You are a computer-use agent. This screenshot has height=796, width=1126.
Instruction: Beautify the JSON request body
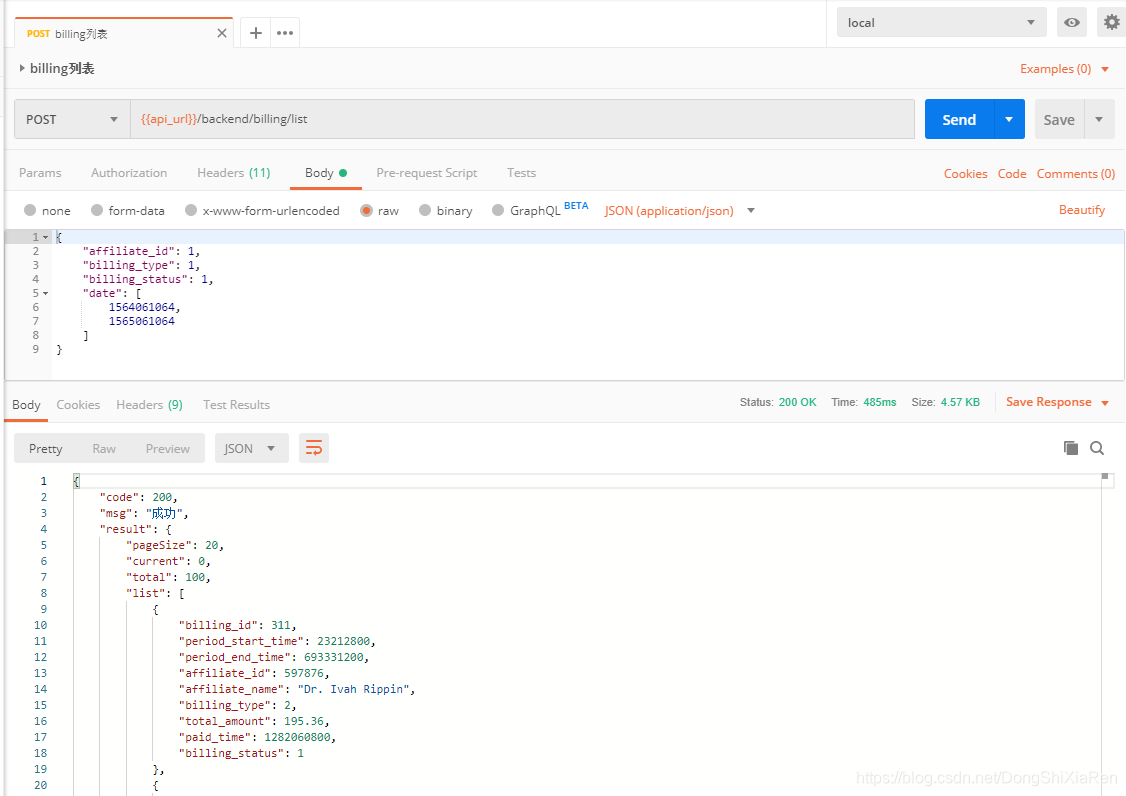1082,210
